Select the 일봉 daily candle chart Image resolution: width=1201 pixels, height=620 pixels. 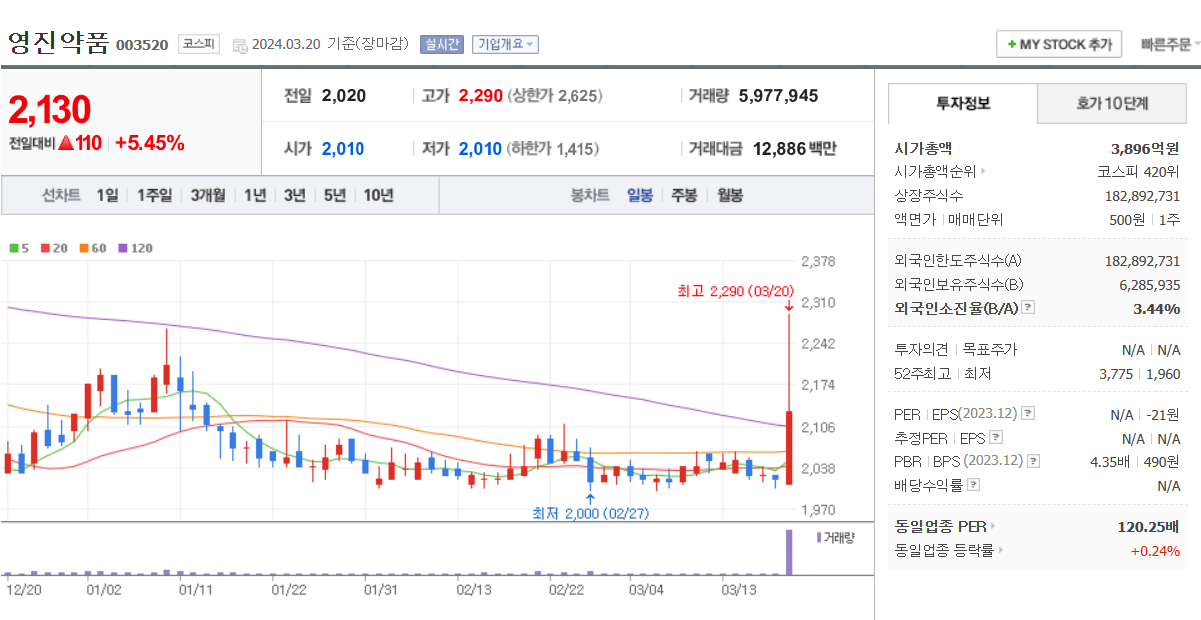[x=640, y=195]
